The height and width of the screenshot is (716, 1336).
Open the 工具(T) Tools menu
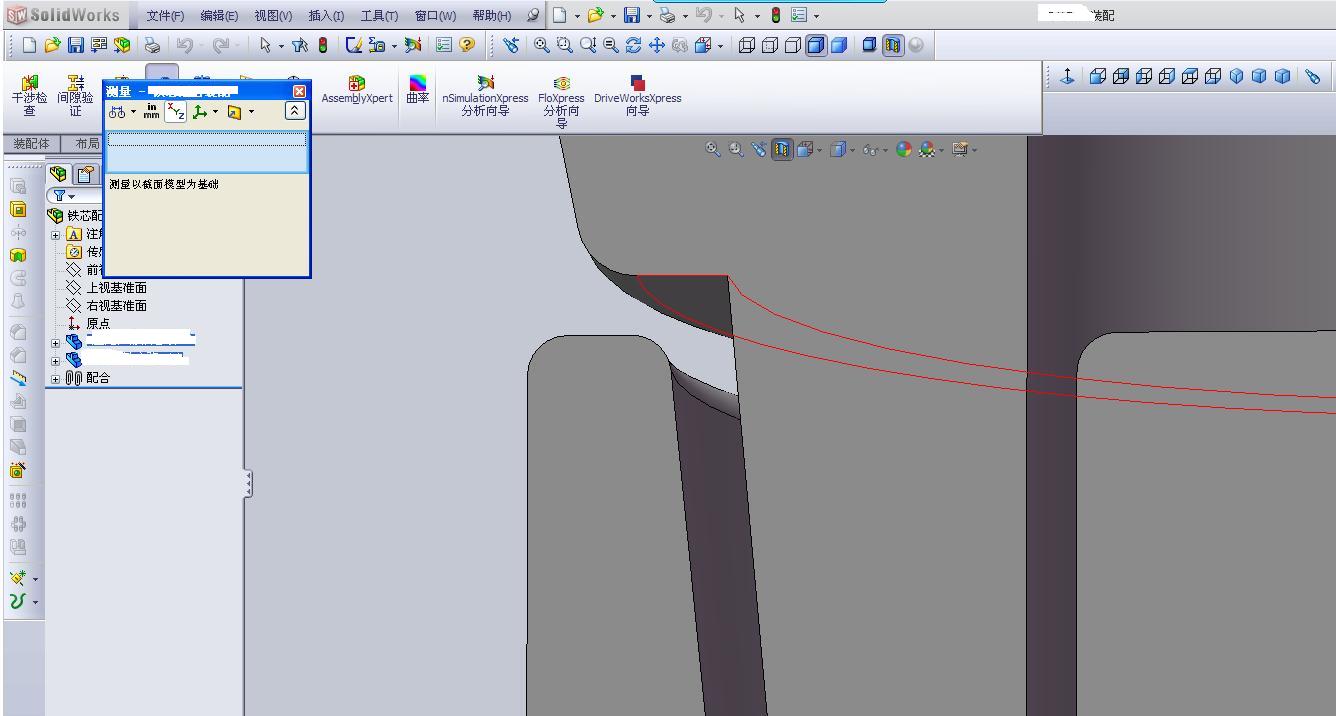click(379, 15)
